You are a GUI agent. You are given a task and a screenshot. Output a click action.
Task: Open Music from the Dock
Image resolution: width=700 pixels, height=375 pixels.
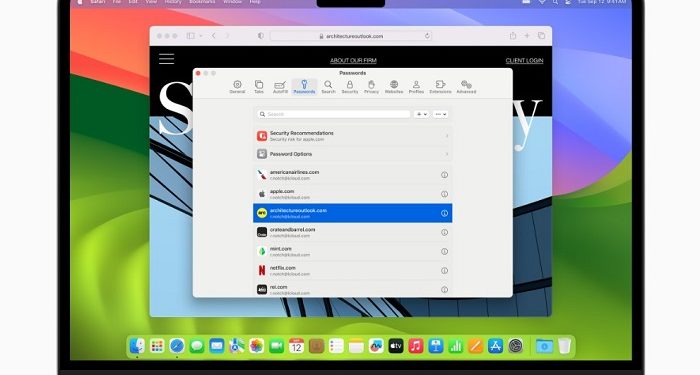click(x=416, y=346)
